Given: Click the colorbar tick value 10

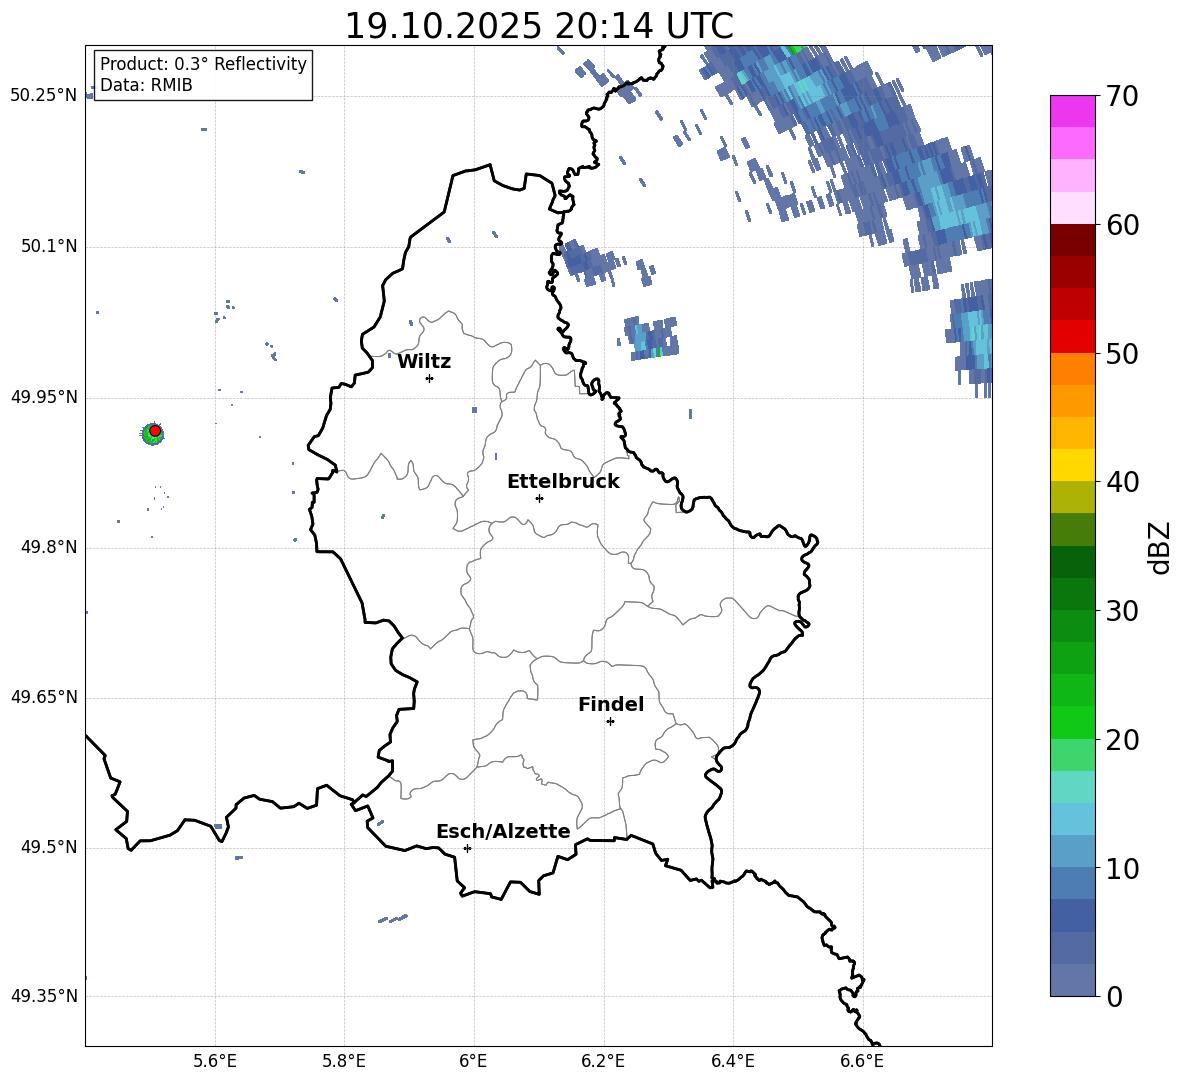Looking at the screenshot, I should click(x=1122, y=868).
